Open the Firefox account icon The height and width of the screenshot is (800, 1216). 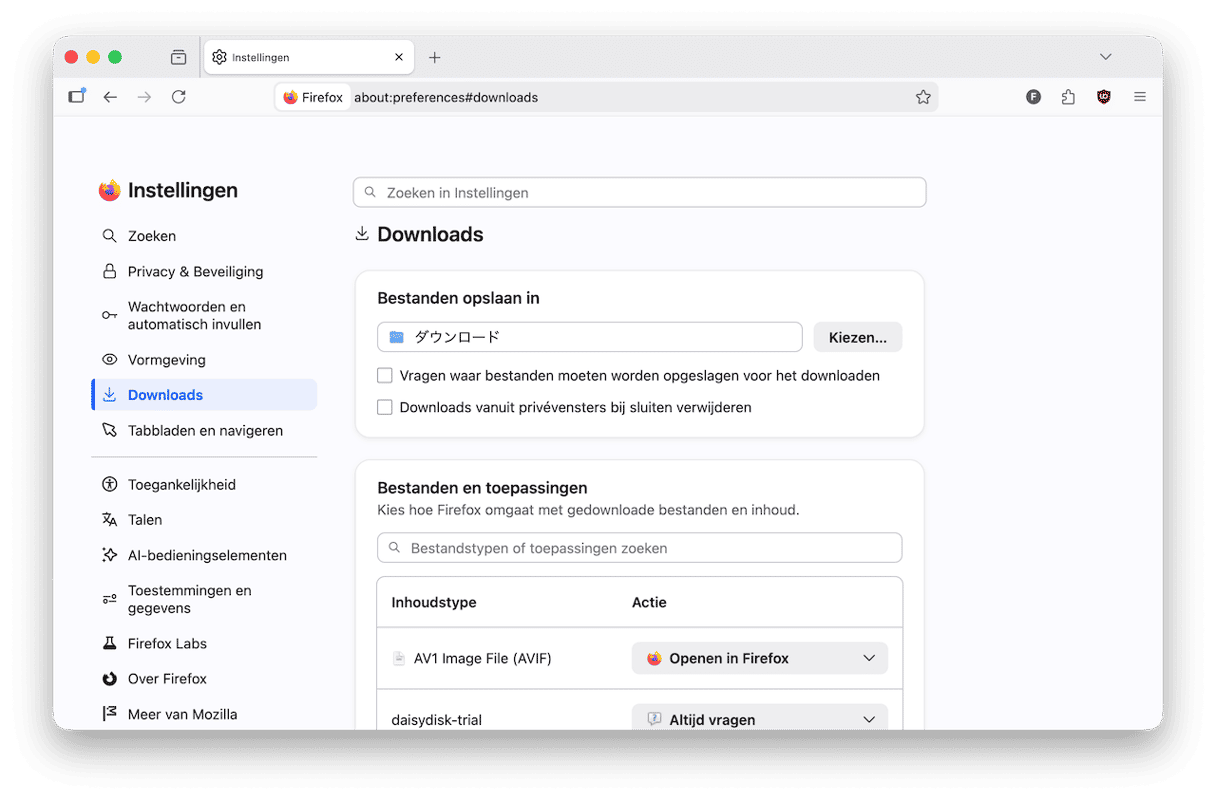tap(1034, 97)
